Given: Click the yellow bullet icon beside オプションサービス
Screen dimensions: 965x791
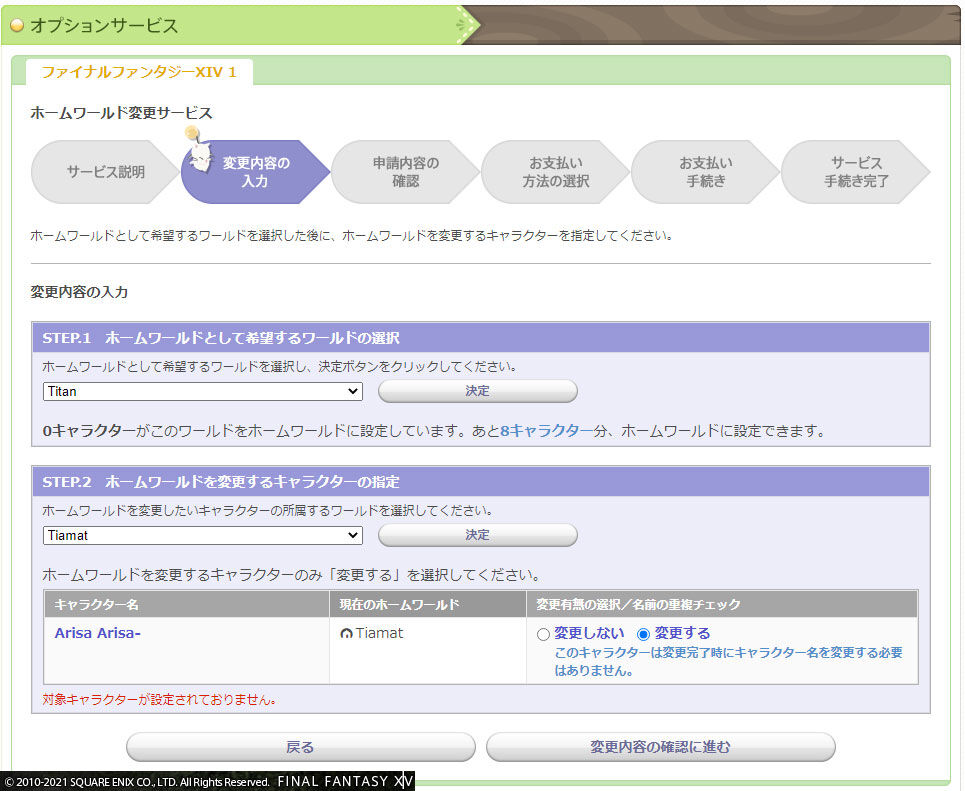Looking at the screenshot, I should [17, 25].
